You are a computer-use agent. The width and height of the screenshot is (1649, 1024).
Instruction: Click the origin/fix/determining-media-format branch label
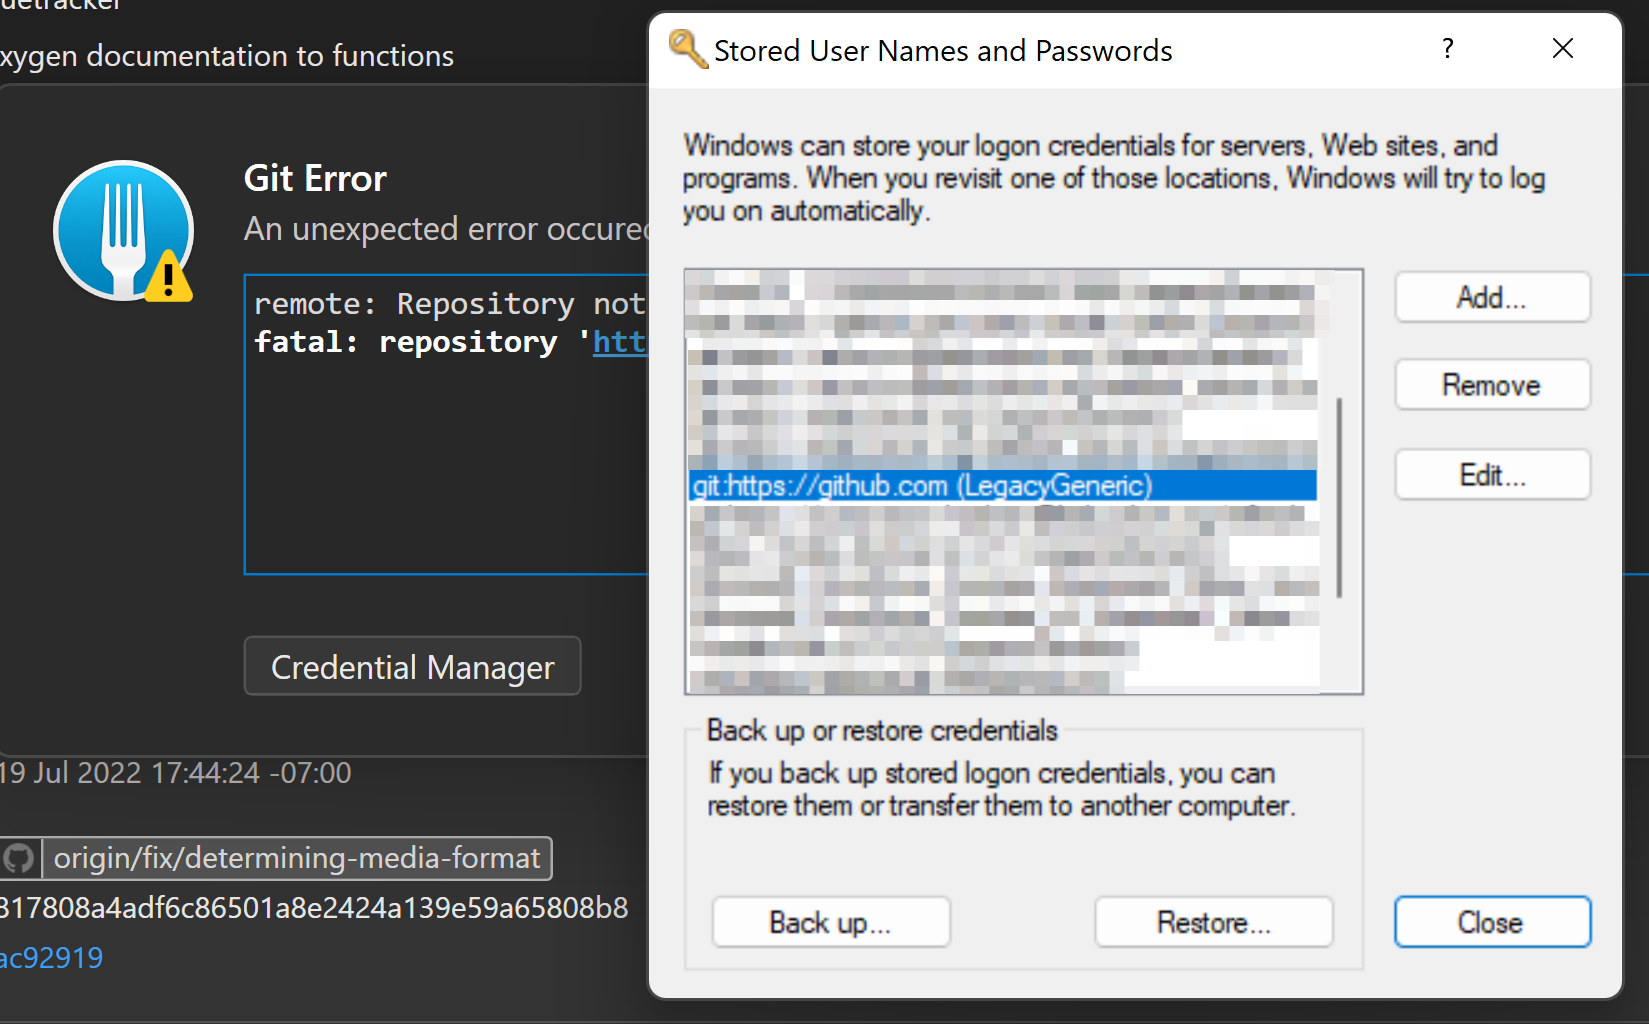pos(297,858)
